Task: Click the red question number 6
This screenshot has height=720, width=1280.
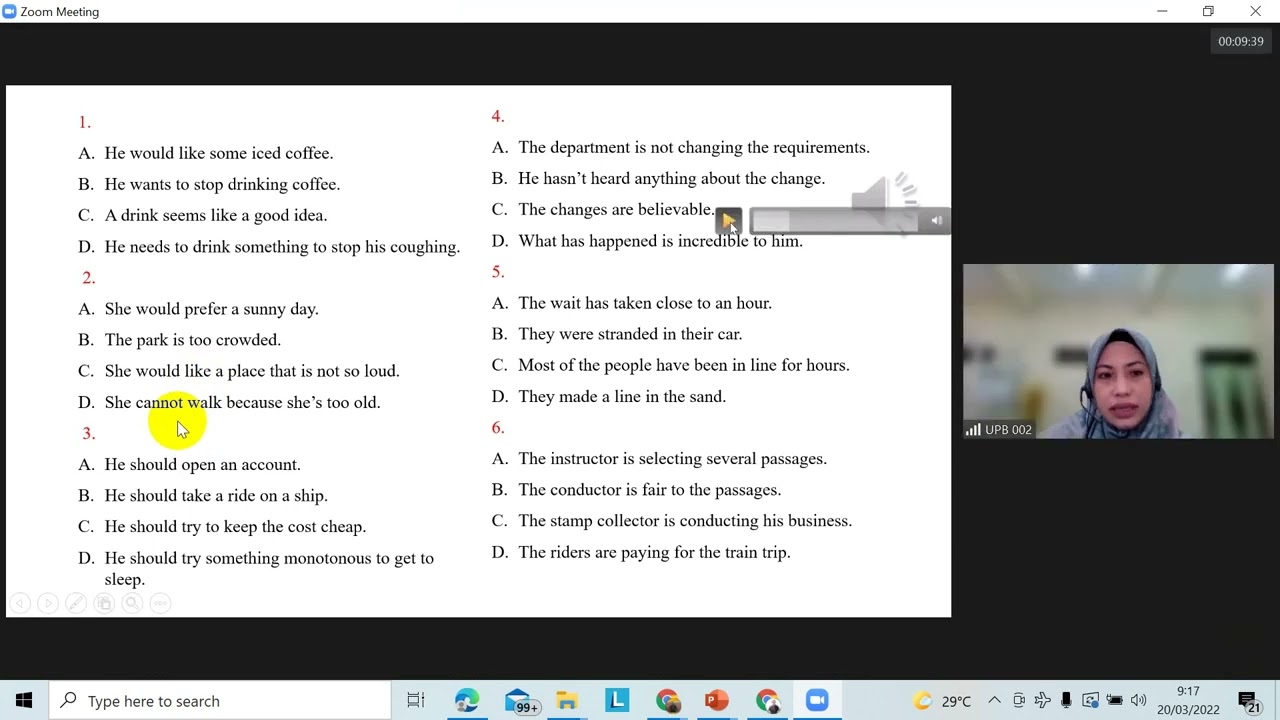Action: point(497,427)
